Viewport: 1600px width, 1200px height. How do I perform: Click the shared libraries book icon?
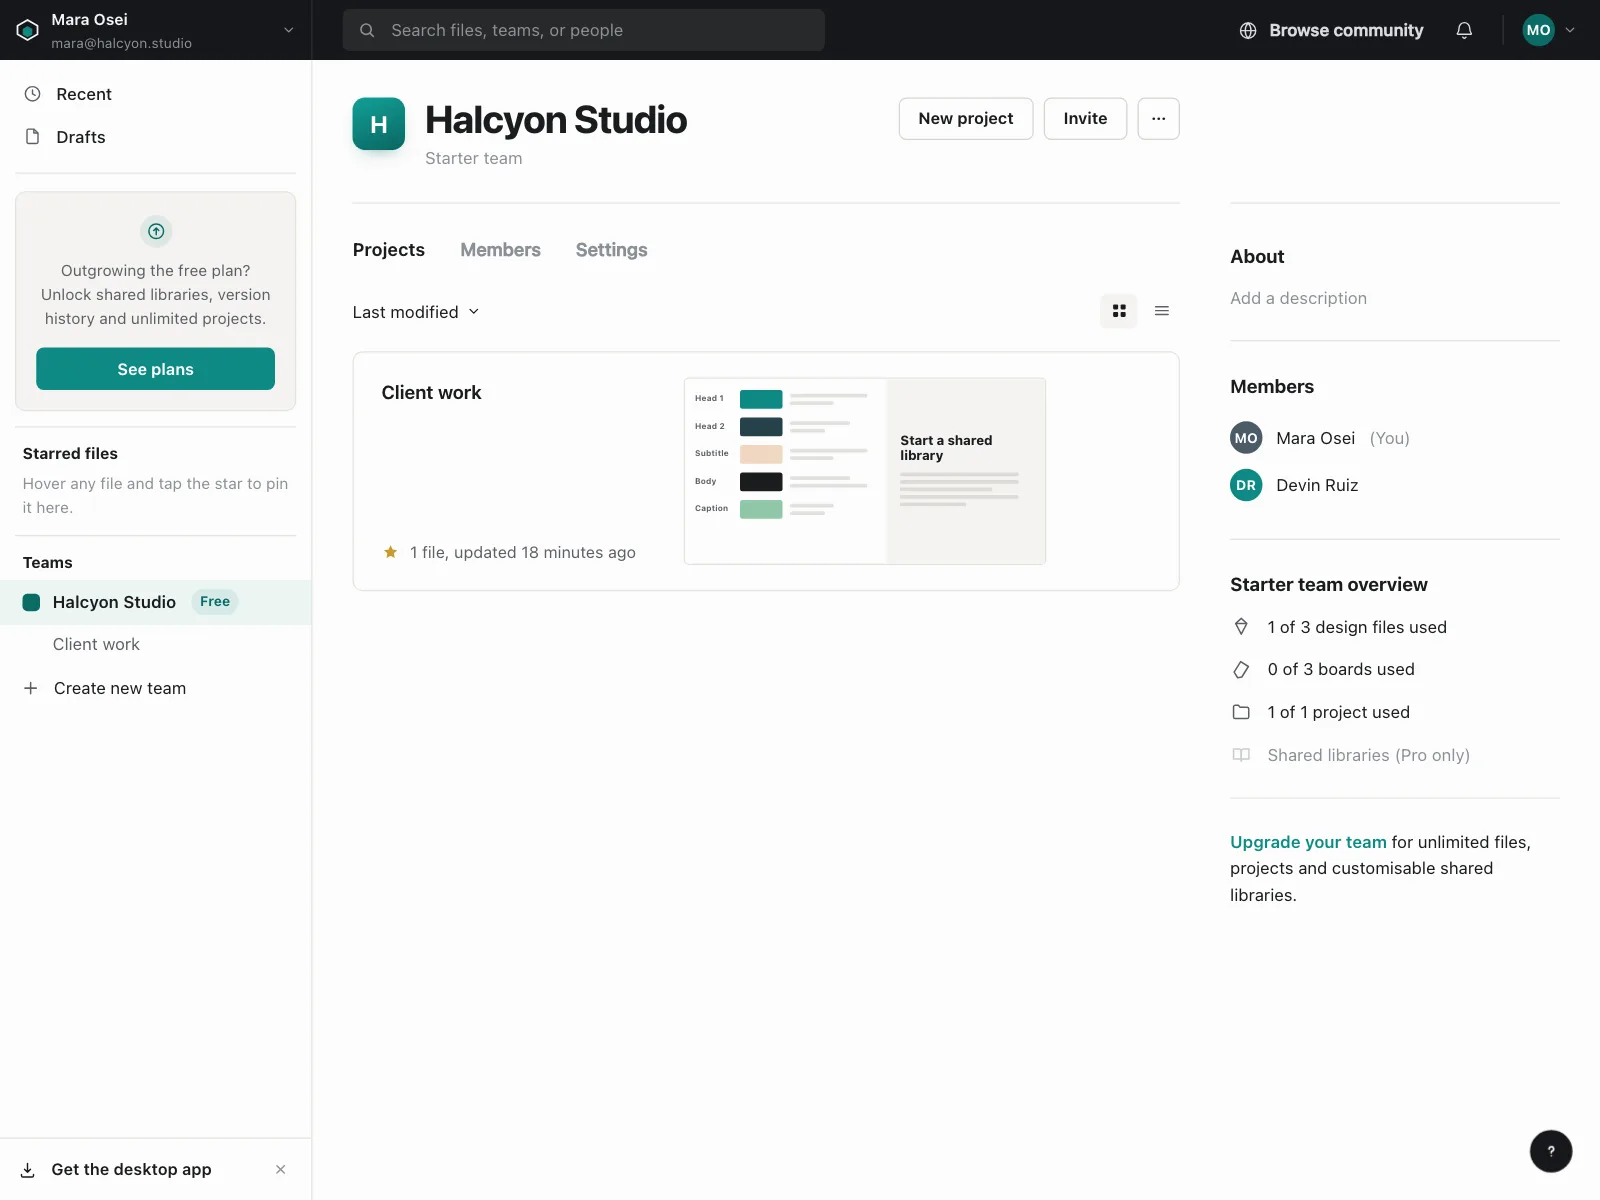tap(1241, 755)
